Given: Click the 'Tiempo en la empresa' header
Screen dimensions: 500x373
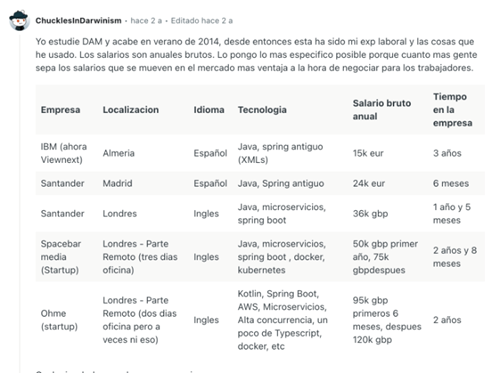Looking at the screenshot, I should (x=452, y=110).
